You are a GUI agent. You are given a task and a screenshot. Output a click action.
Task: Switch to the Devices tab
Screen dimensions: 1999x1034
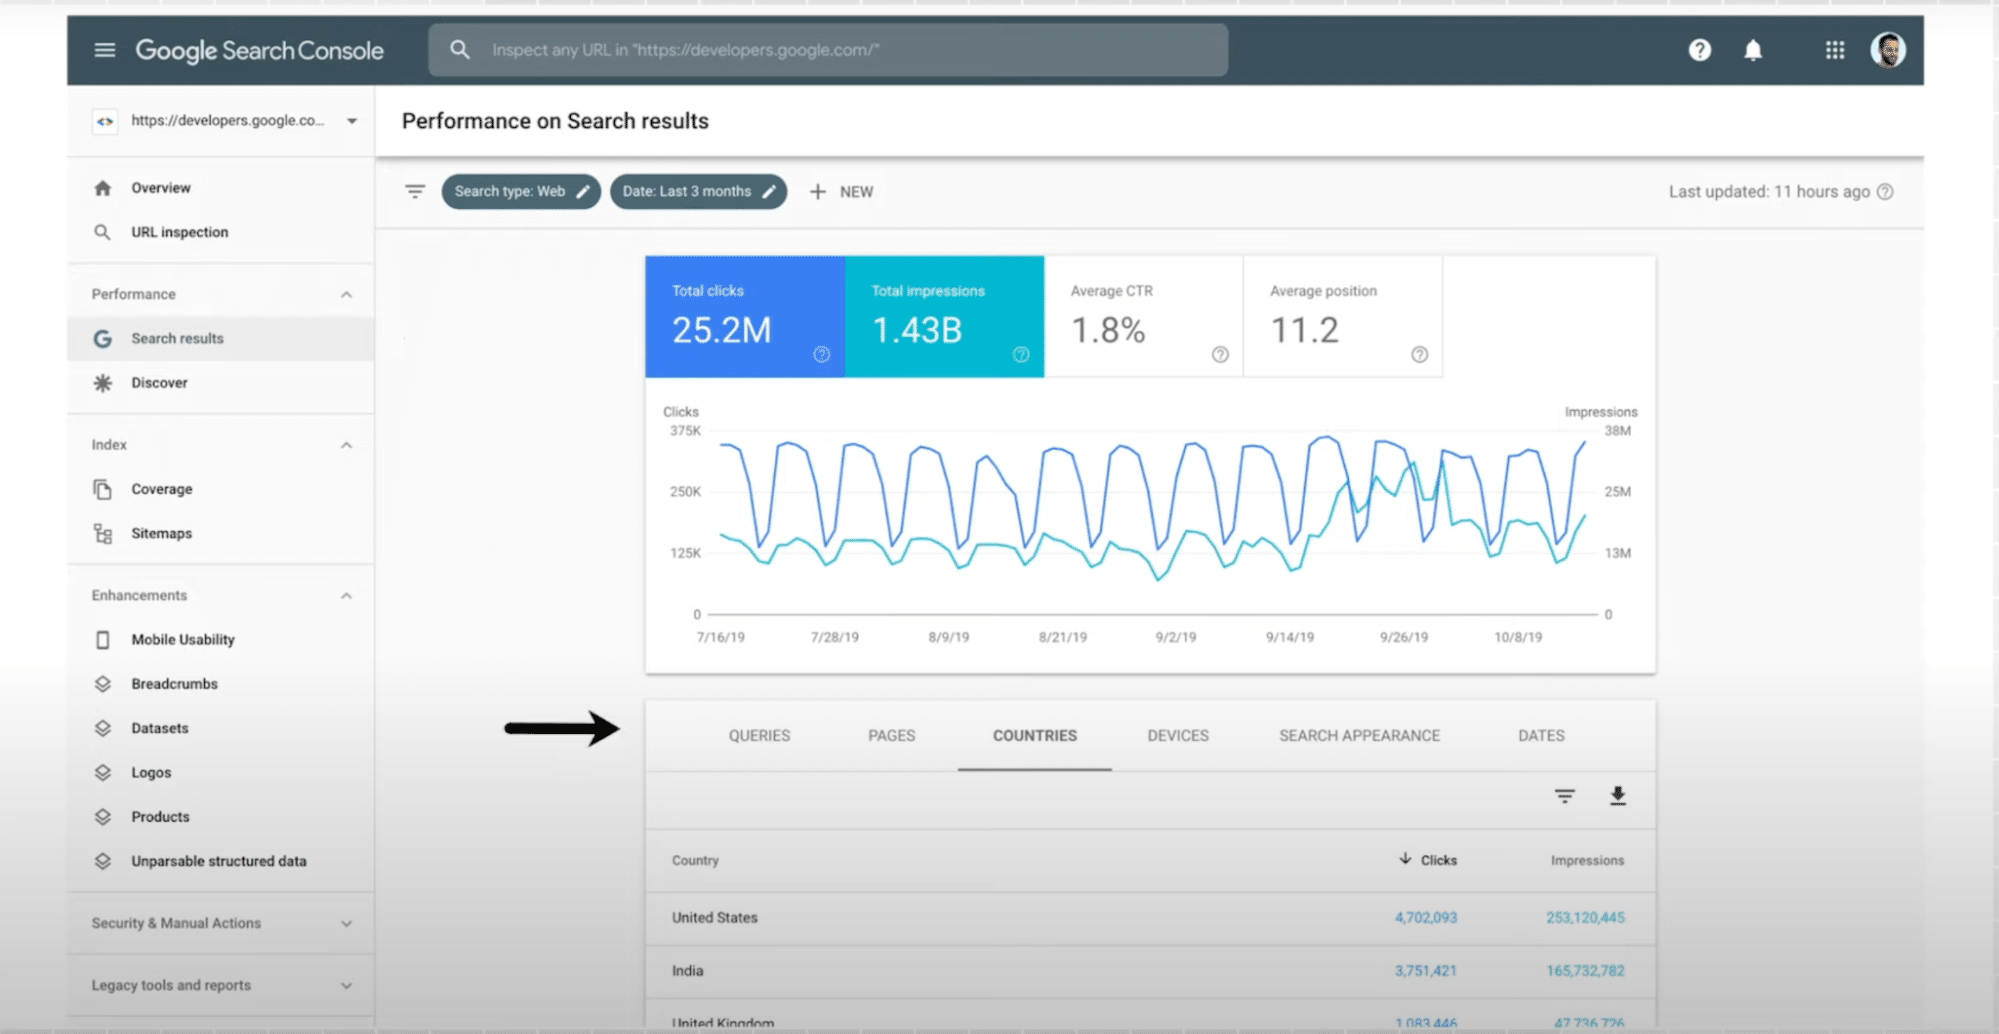coord(1177,735)
